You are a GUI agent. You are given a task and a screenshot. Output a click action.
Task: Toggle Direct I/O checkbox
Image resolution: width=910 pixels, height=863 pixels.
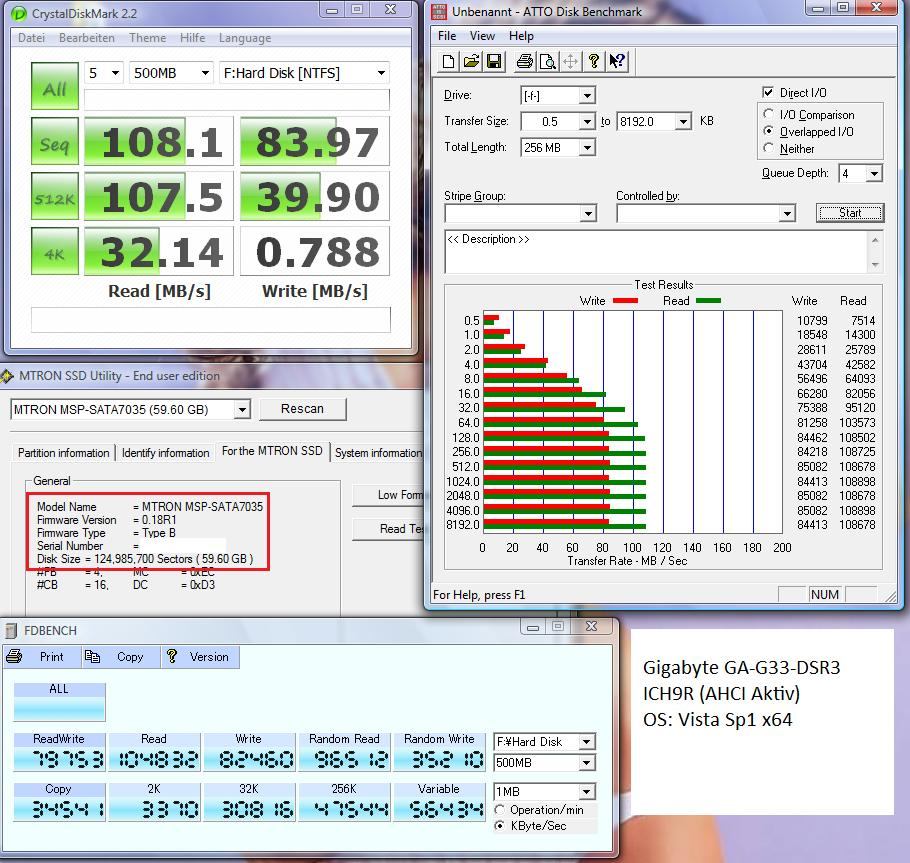click(768, 92)
